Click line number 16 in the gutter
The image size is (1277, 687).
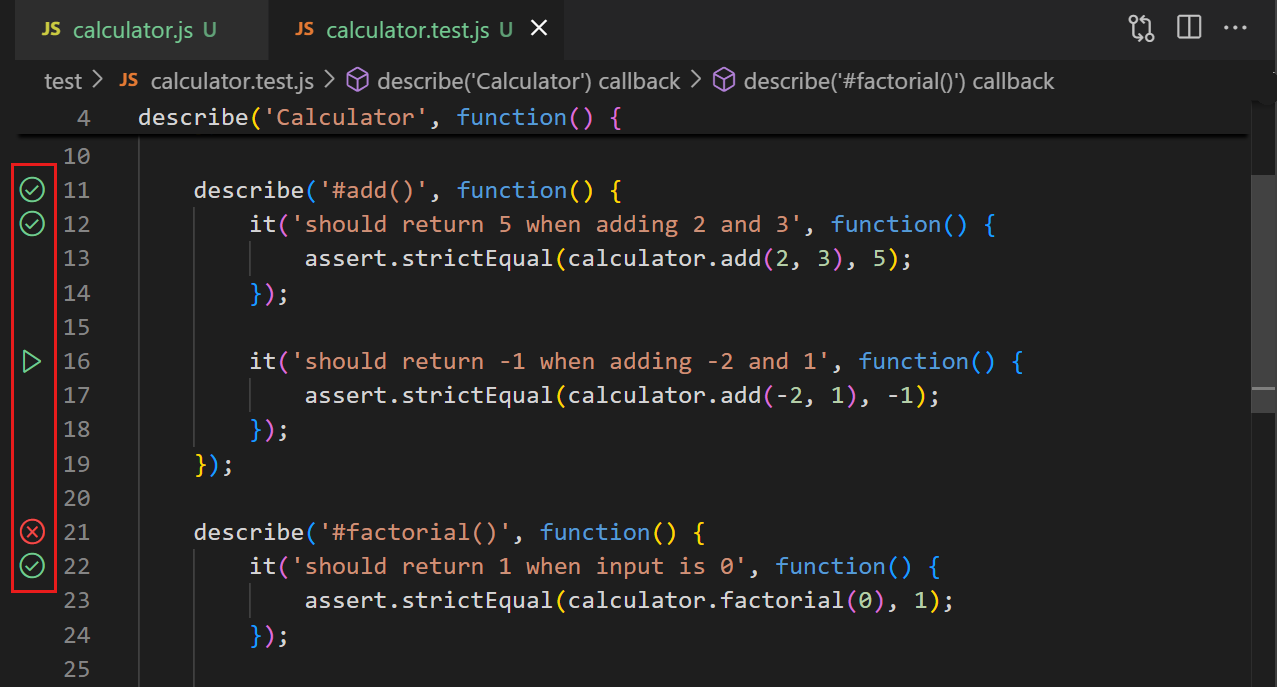(x=76, y=361)
